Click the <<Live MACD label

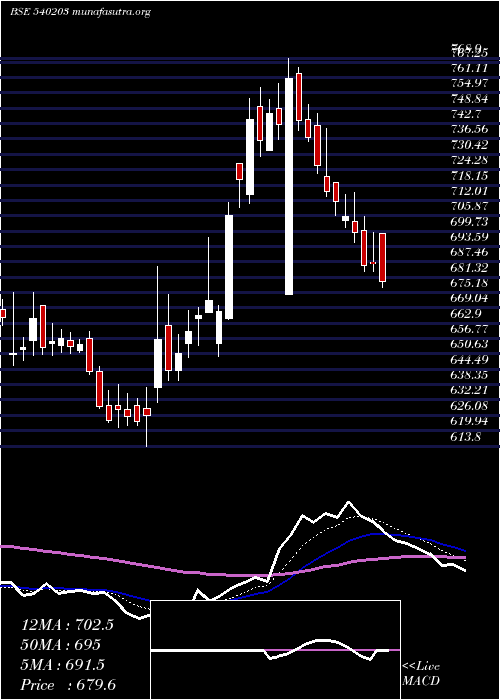coord(421,674)
